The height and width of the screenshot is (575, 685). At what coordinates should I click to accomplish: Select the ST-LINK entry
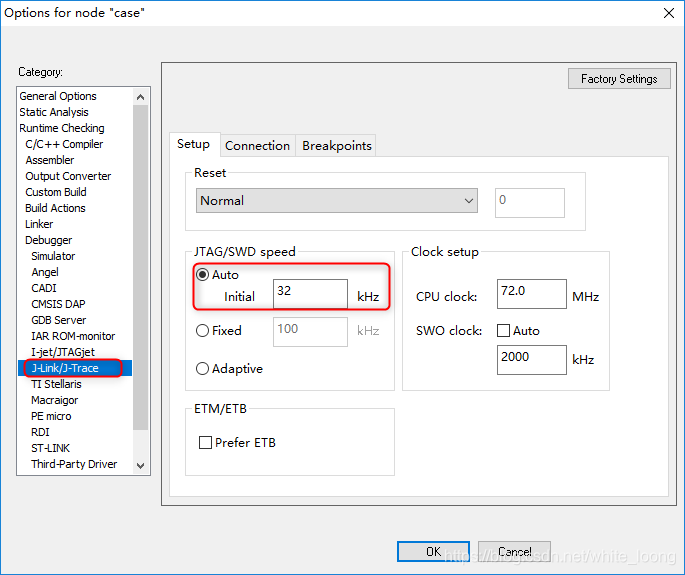(50, 448)
